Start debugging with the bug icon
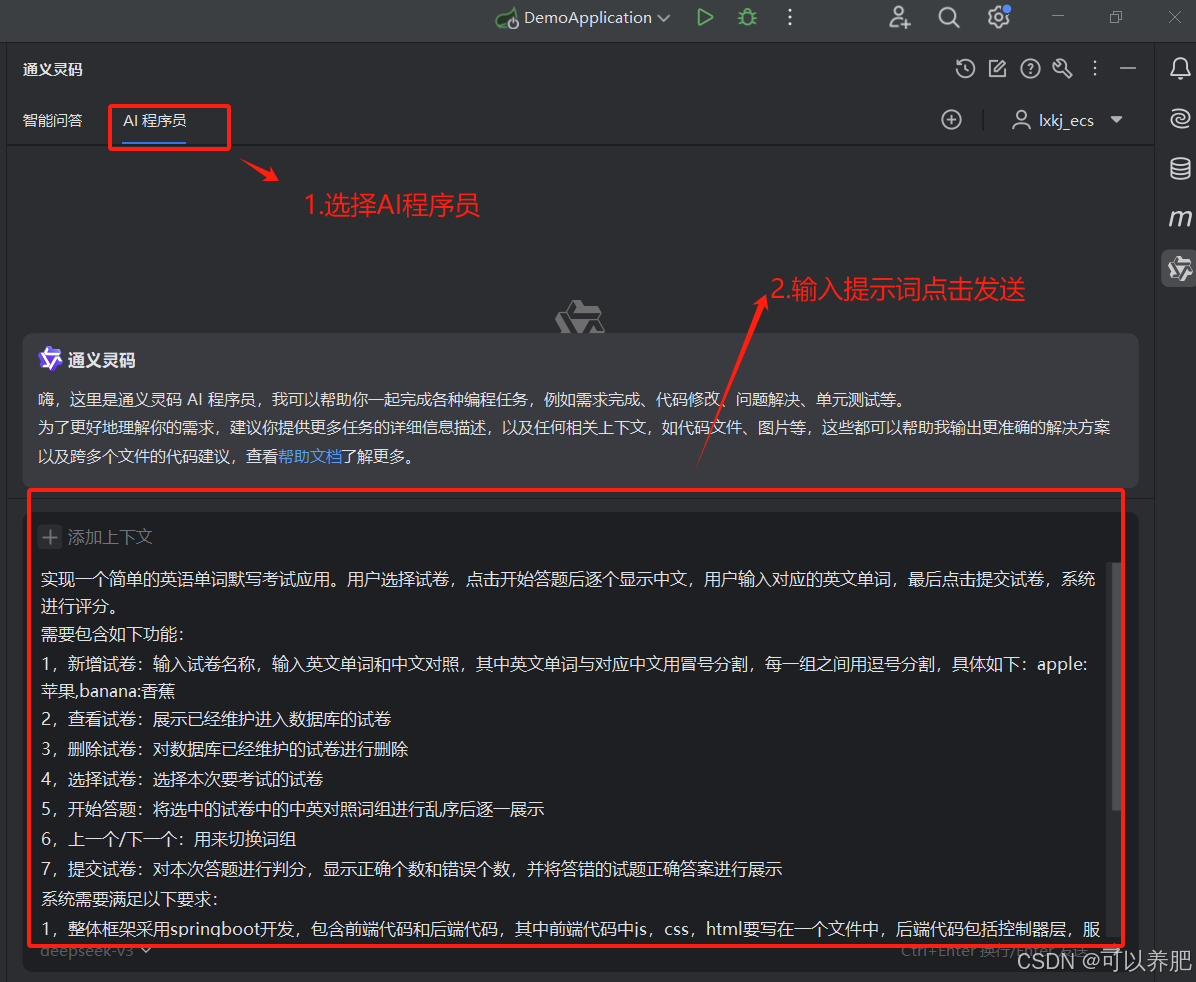The image size is (1196, 982). (x=748, y=18)
